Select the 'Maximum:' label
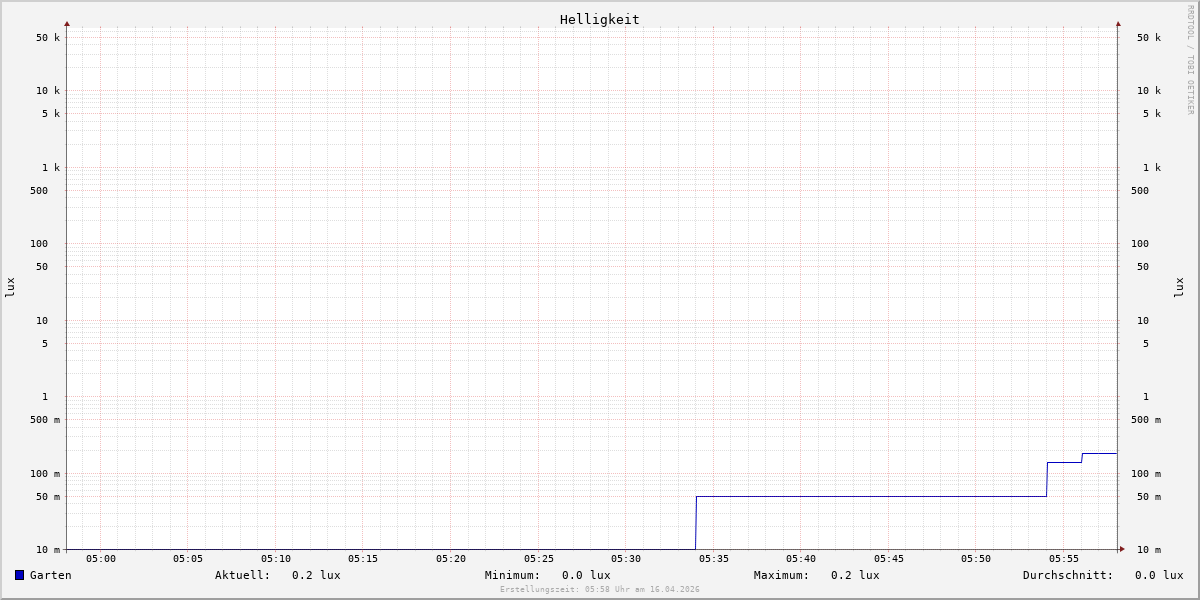Image resolution: width=1200 pixels, height=600 pixels. tap(782, 575)
